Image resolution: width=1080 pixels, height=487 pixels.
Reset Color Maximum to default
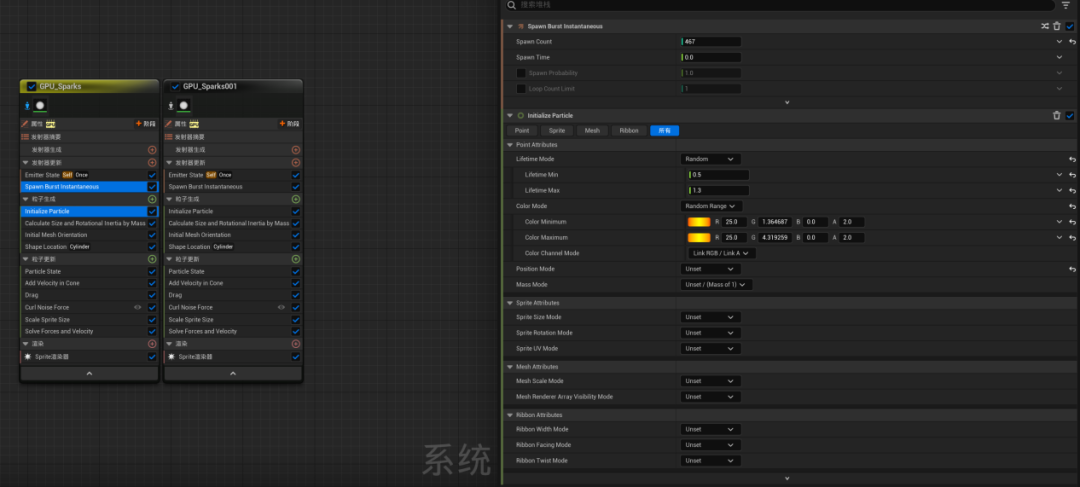point(1072,238)
